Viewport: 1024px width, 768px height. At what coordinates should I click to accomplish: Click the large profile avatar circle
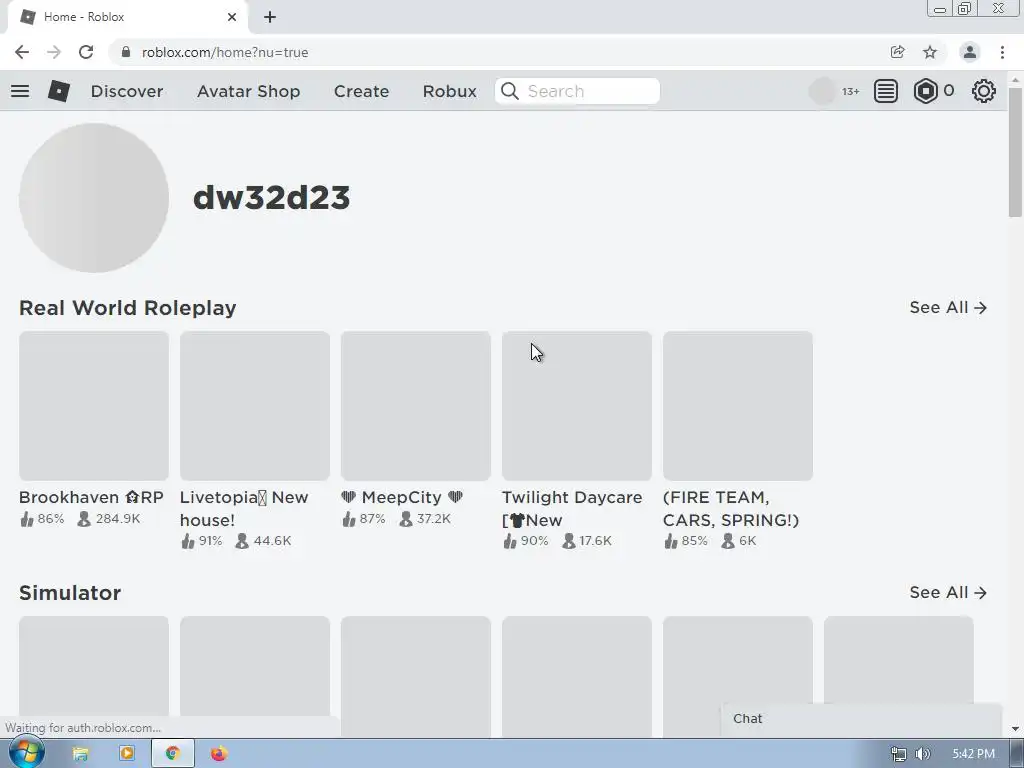(93, 198)
